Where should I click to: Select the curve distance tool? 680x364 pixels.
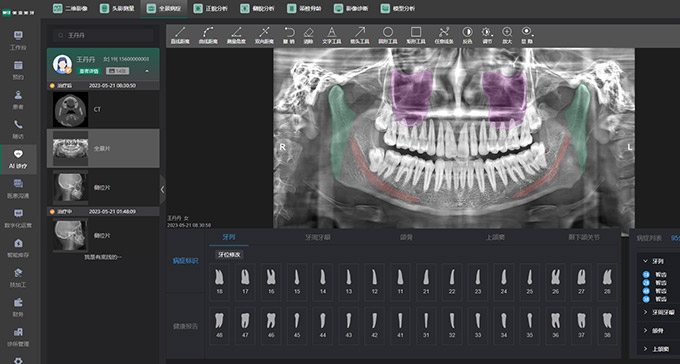208,35
